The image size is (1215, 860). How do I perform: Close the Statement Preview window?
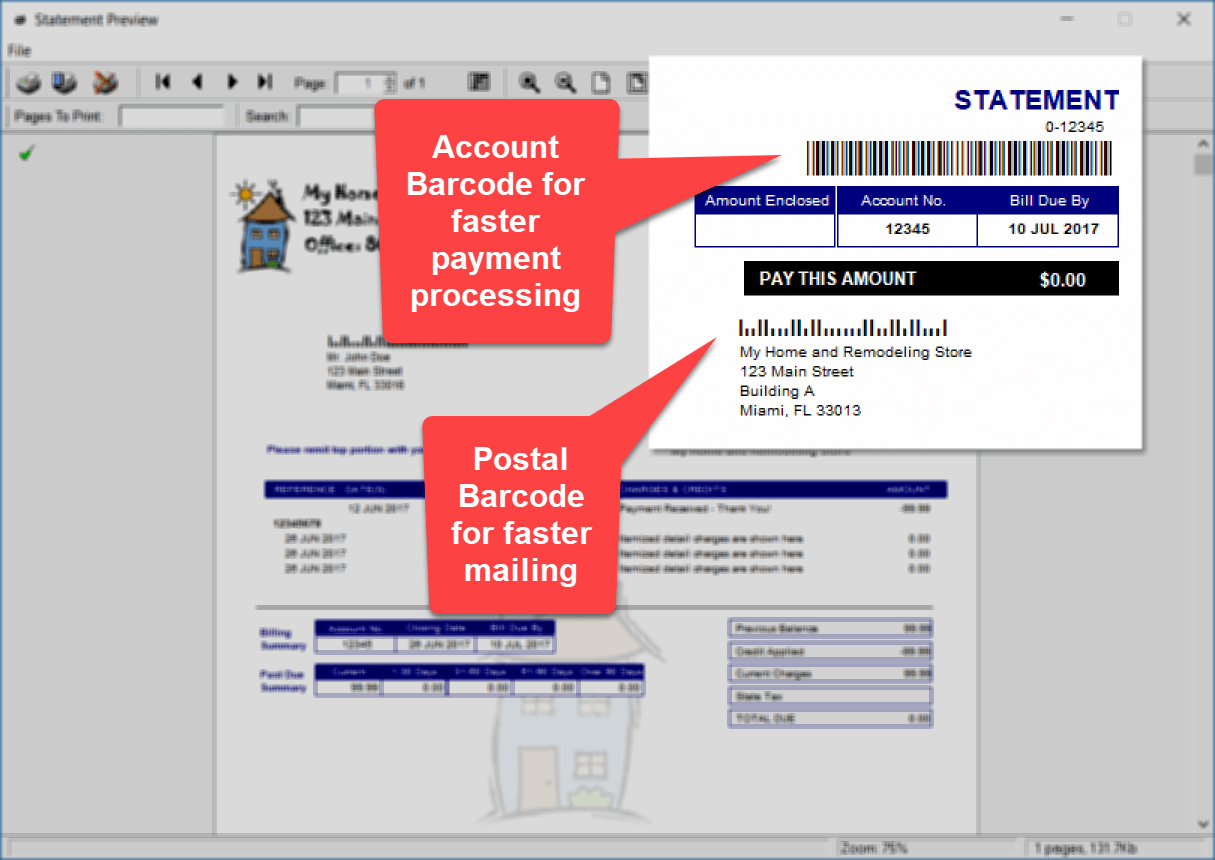[1183, 19]
